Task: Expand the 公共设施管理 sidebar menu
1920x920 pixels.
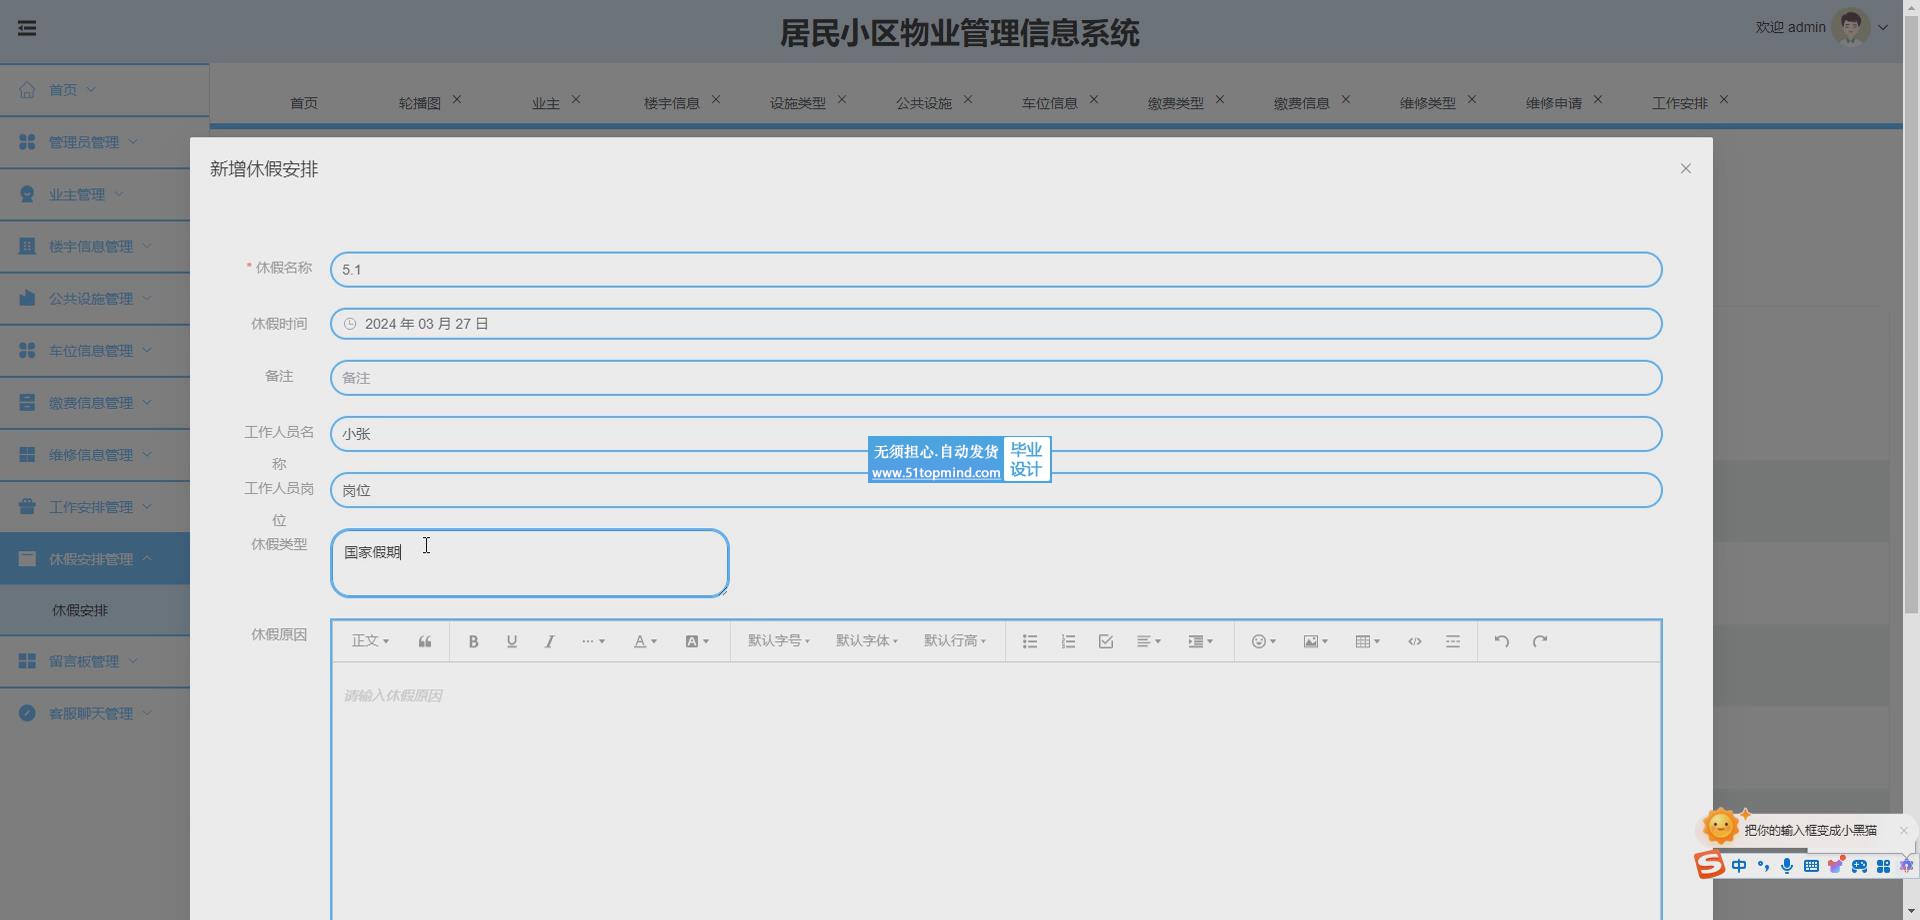Action: tap(95, 298)
